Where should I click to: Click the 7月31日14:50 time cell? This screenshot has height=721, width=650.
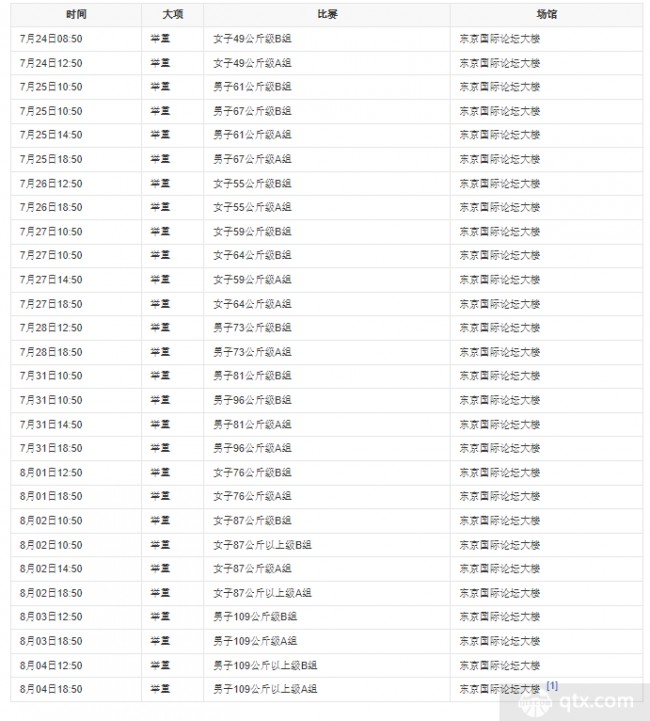click(x=76, y=424)
